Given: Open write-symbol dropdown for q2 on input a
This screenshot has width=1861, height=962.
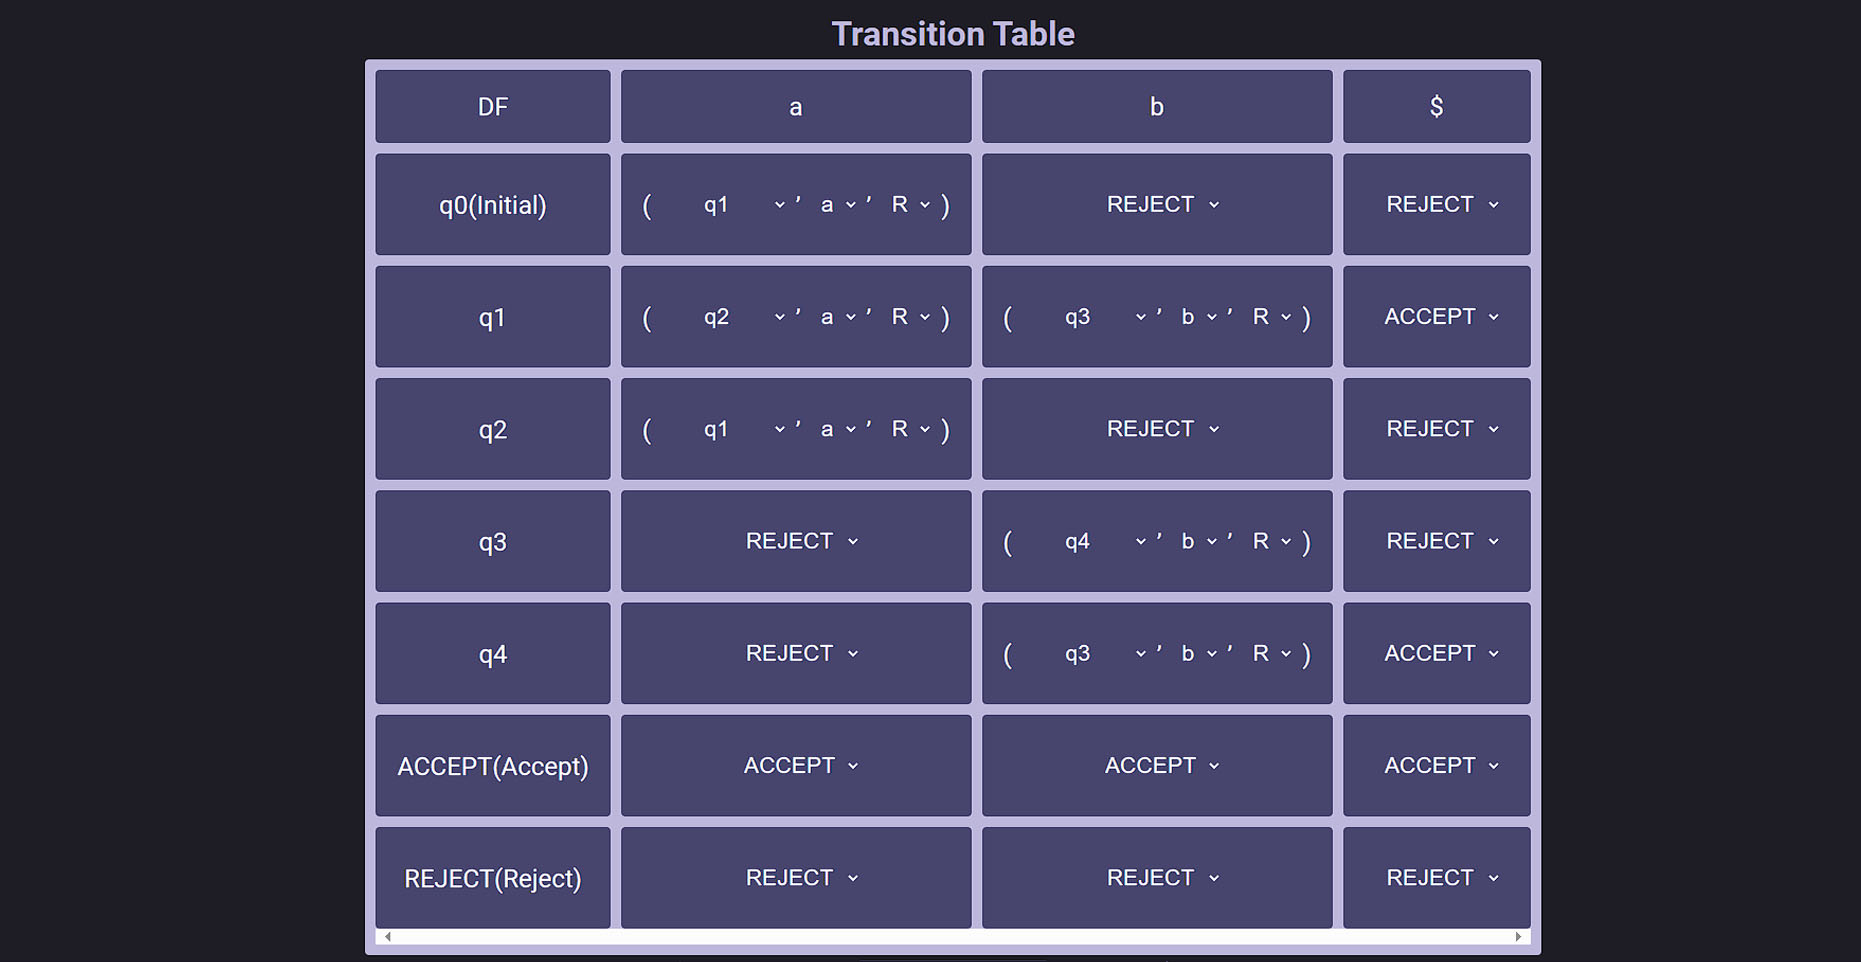Looking at the screenshot, I should point(837,429).
